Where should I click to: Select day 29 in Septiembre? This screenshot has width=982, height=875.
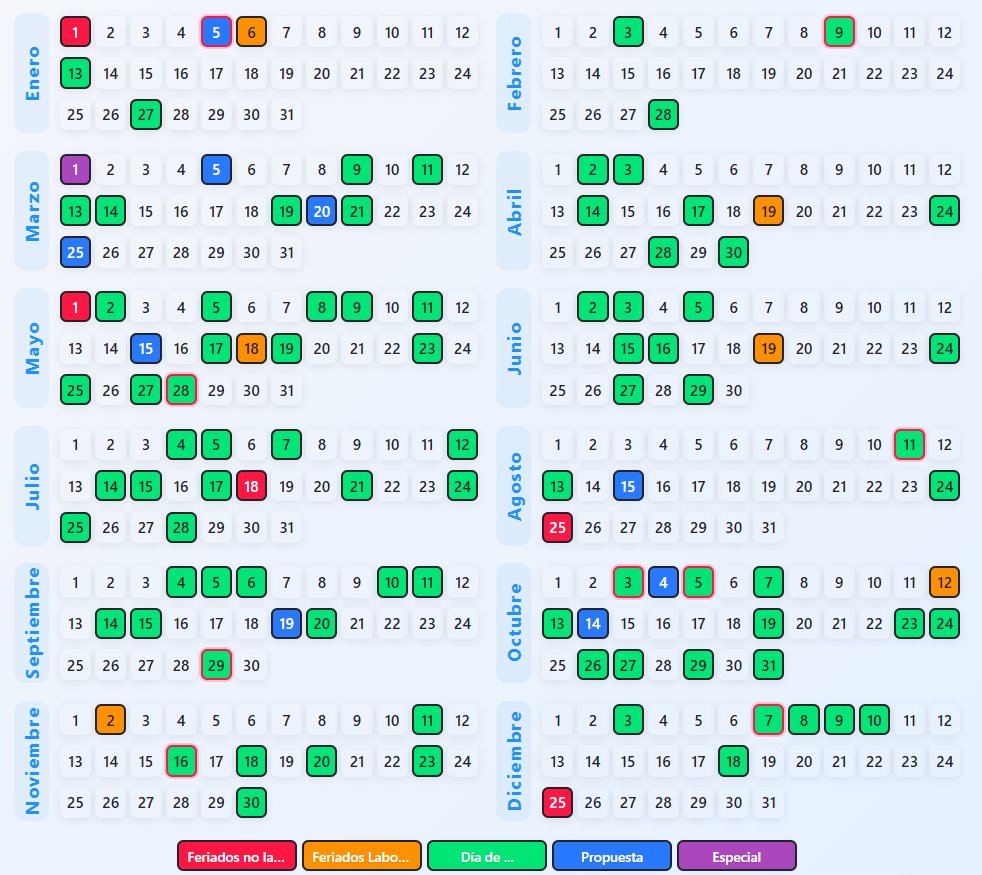(216, 665)
